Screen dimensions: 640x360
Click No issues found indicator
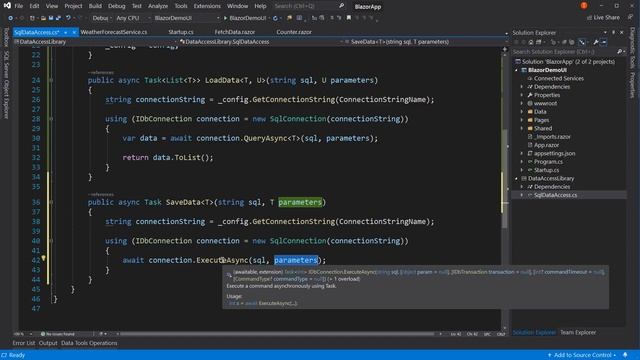[58, 334]
